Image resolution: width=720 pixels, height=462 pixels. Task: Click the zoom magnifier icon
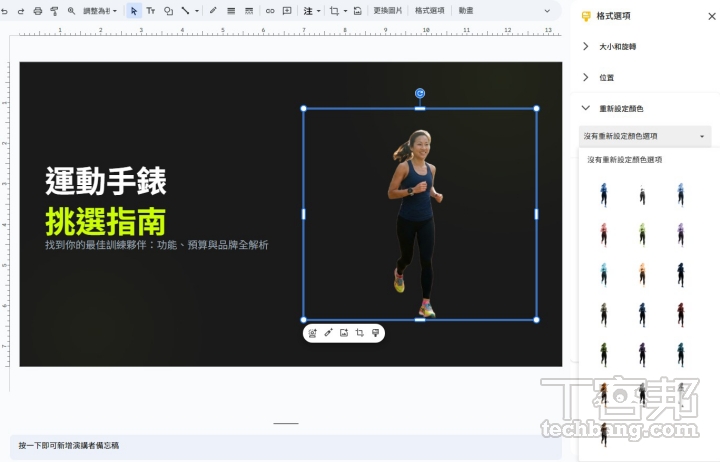click(x=71, y=11)
